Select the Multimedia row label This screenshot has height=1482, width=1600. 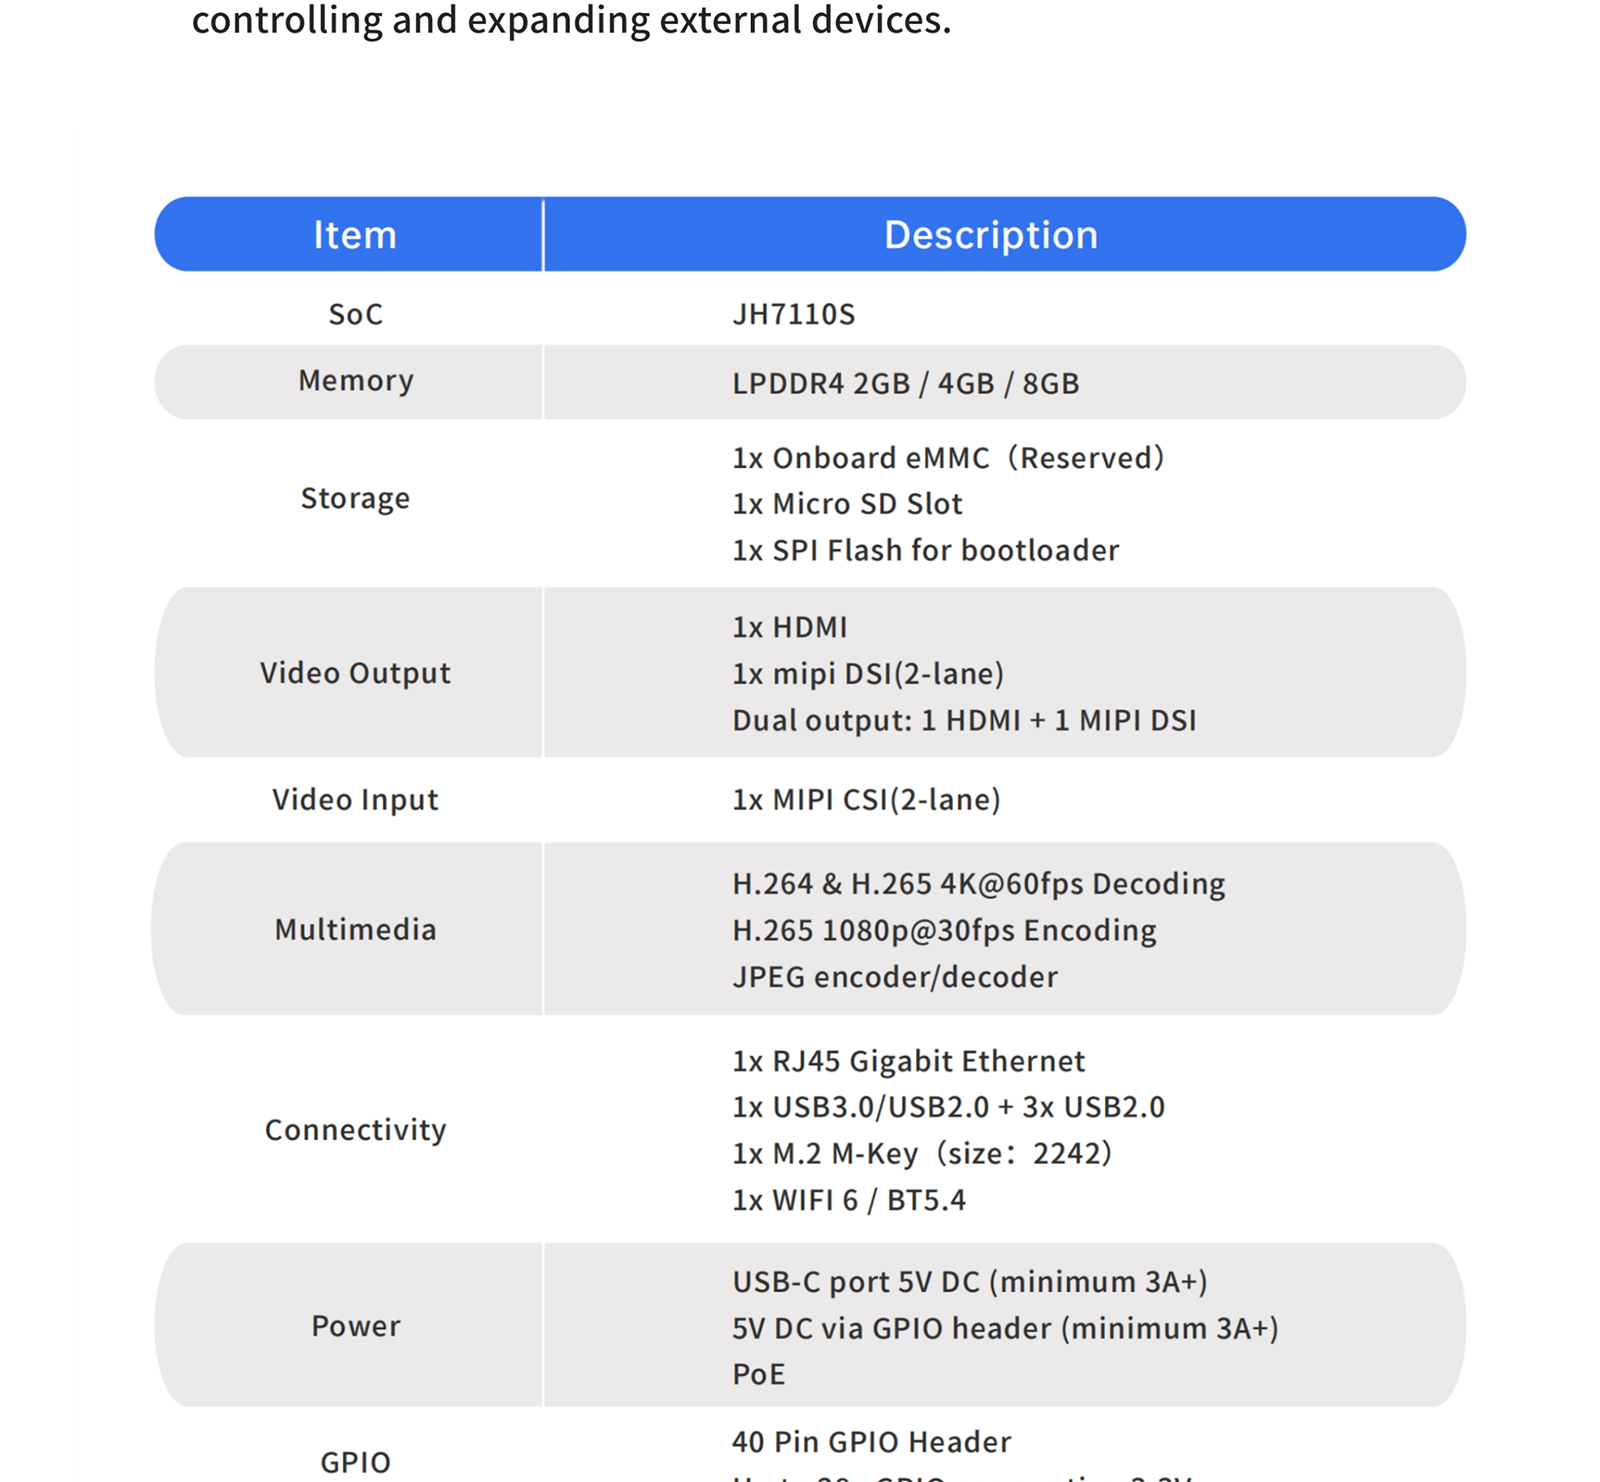click(356, 929)
